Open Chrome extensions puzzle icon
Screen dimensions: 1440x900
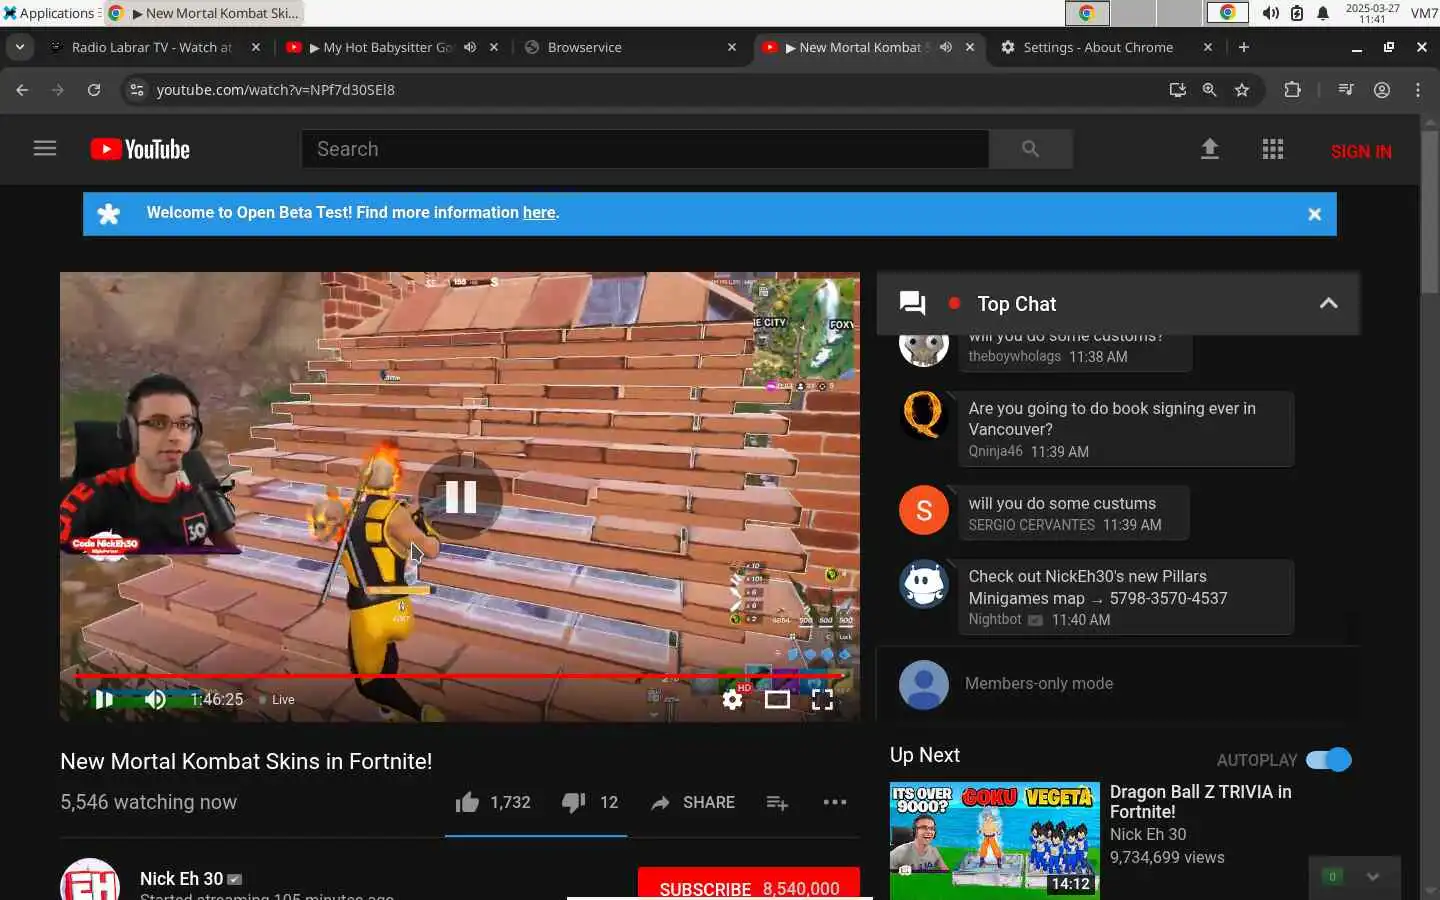1292,90
